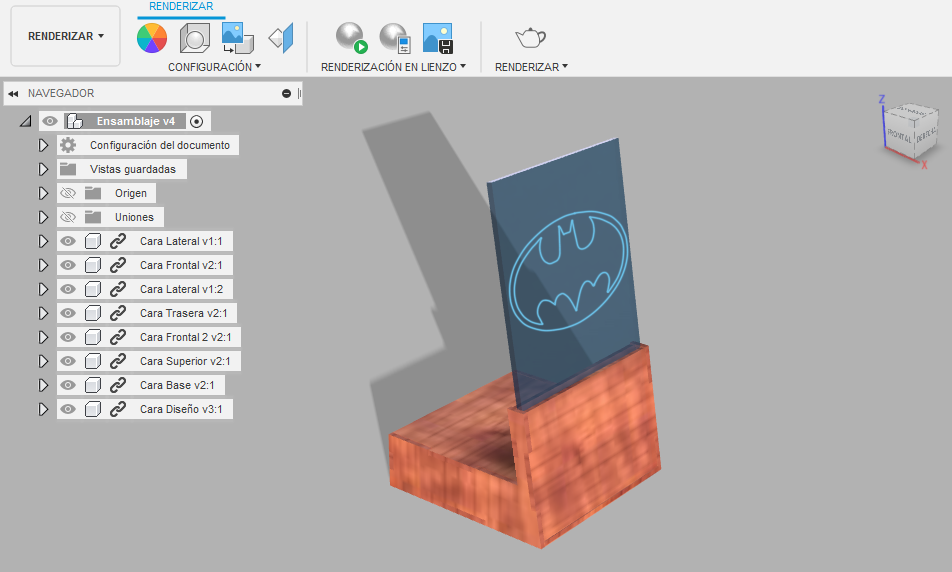Click component box icon of Cara Diseño v3:1
The image size is (952, 572).
click(93, 409)
